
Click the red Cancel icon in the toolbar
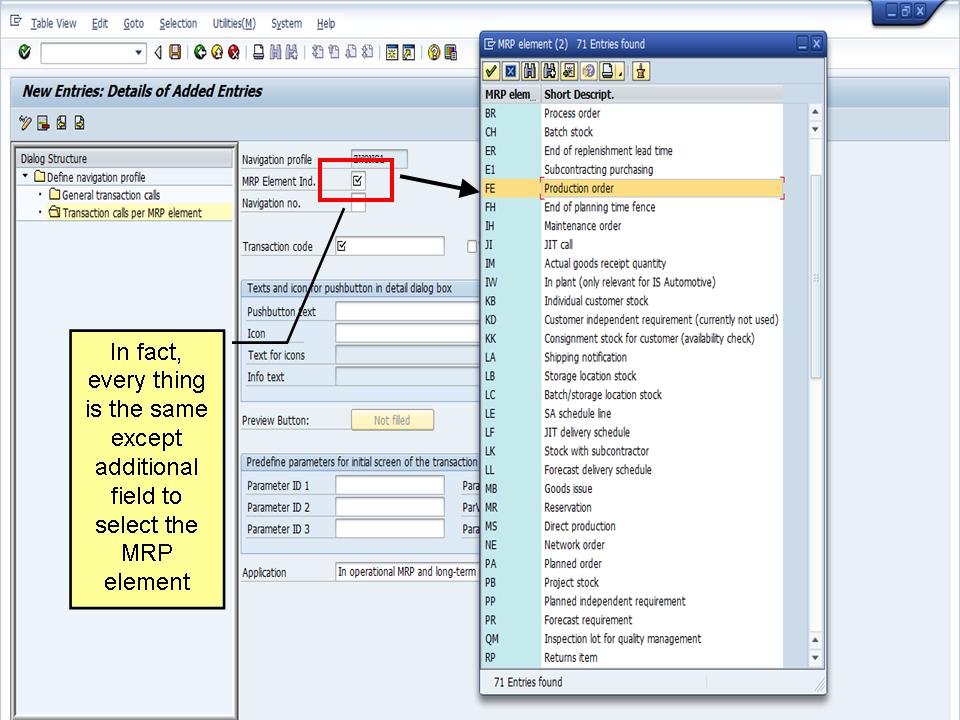tap(235, 53)
